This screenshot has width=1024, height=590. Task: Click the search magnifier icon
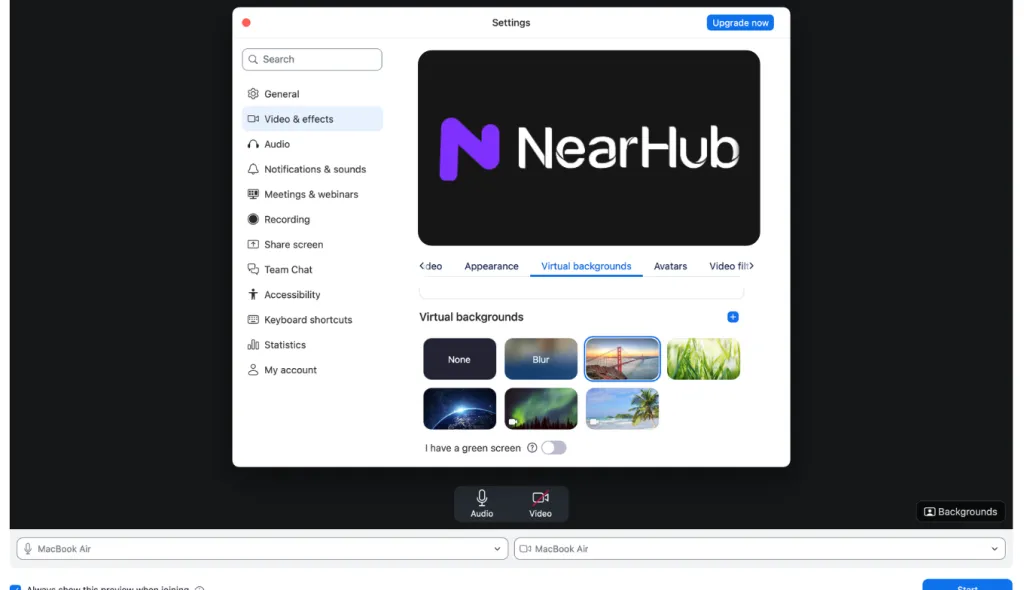[x=253, y=59]
